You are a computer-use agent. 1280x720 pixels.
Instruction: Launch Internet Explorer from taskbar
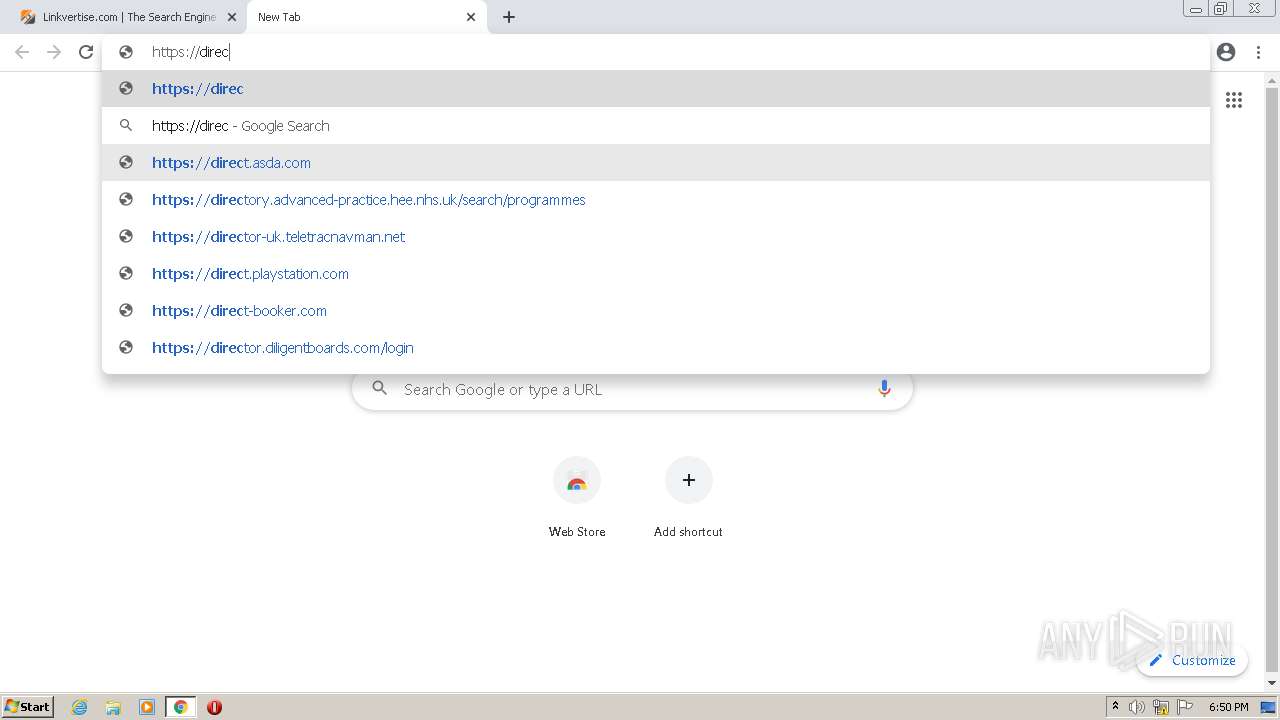[x=79, y=707]
